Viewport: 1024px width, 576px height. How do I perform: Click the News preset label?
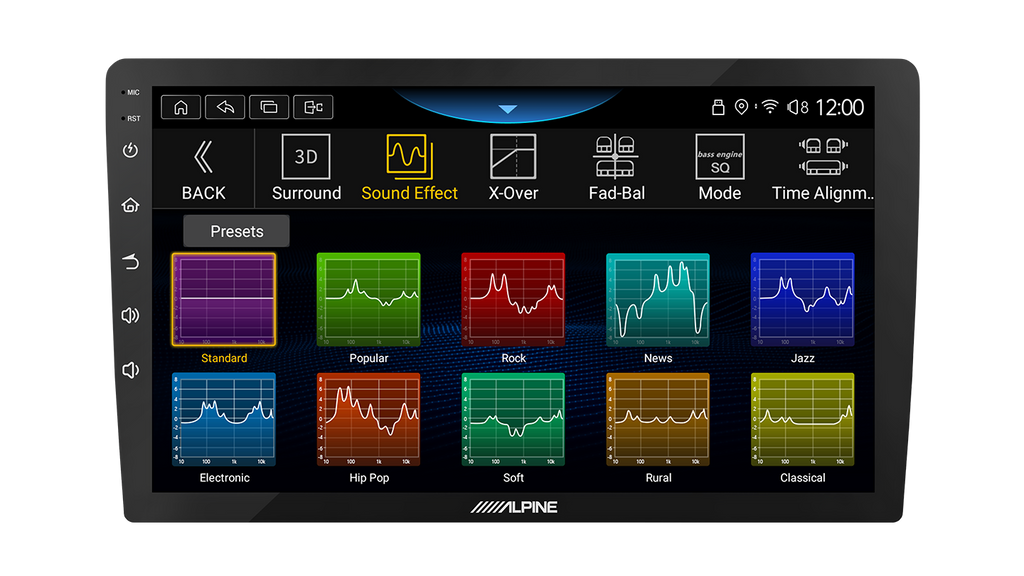pos(658,358)
